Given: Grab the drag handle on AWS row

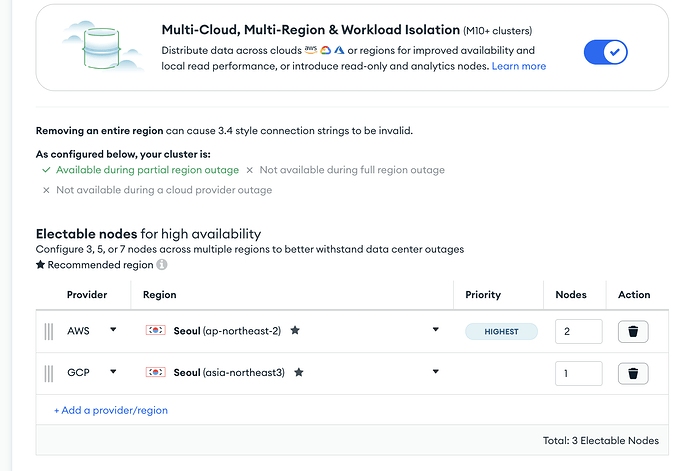Looking at the screenshot, I should click(48, 331).
